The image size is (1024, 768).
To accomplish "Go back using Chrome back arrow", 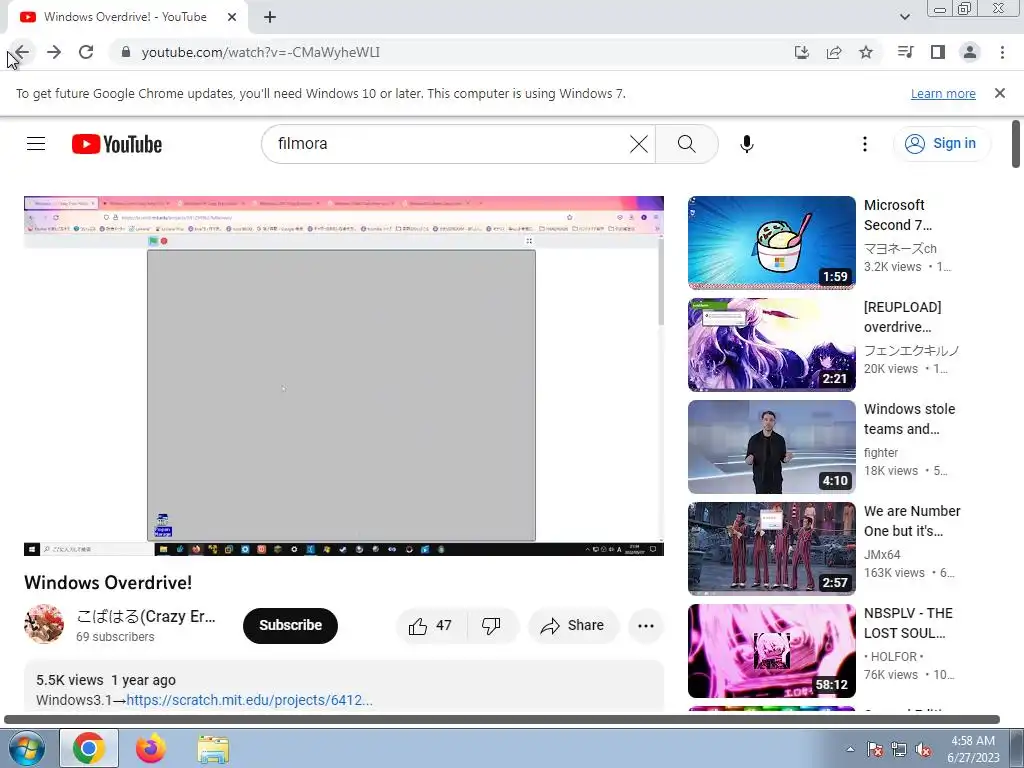I will (22, 52).
